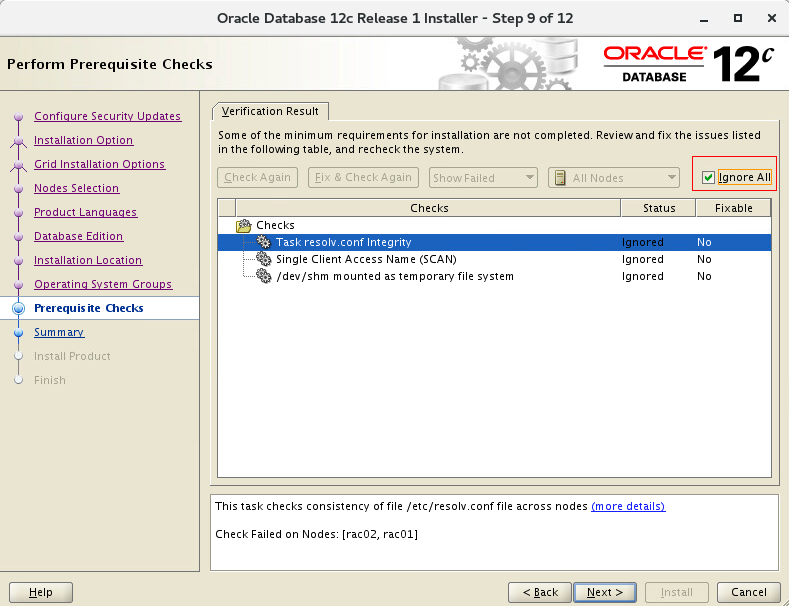Switch to the Verification Result tab
Image resolution: width=789 pixels, height=606 pixels.
(270, 111)
